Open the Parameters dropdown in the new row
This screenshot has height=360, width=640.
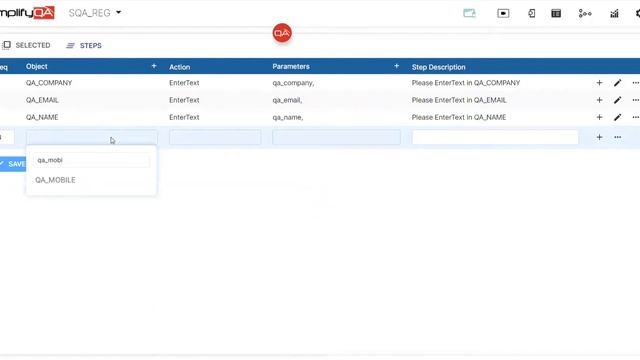point(336,137)
